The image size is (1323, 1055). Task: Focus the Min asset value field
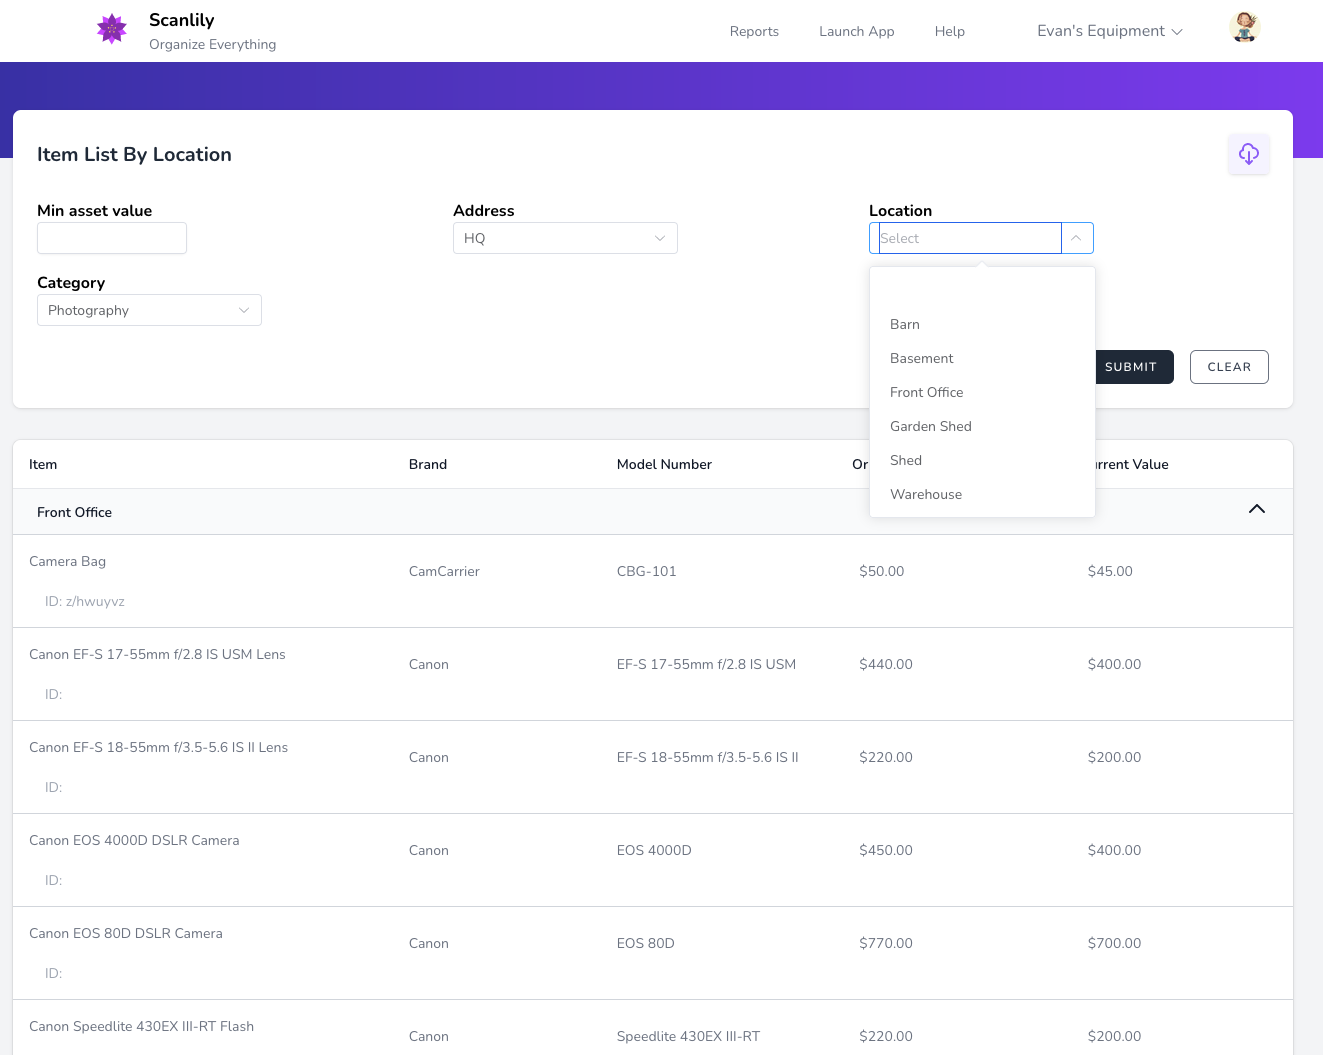112,238
